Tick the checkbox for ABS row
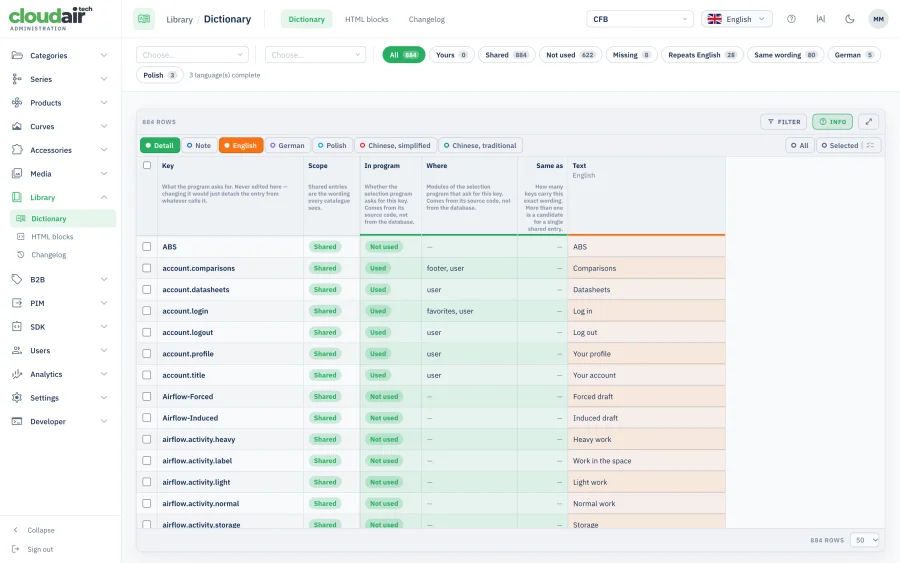900x563 pixels. pos(147,246)
